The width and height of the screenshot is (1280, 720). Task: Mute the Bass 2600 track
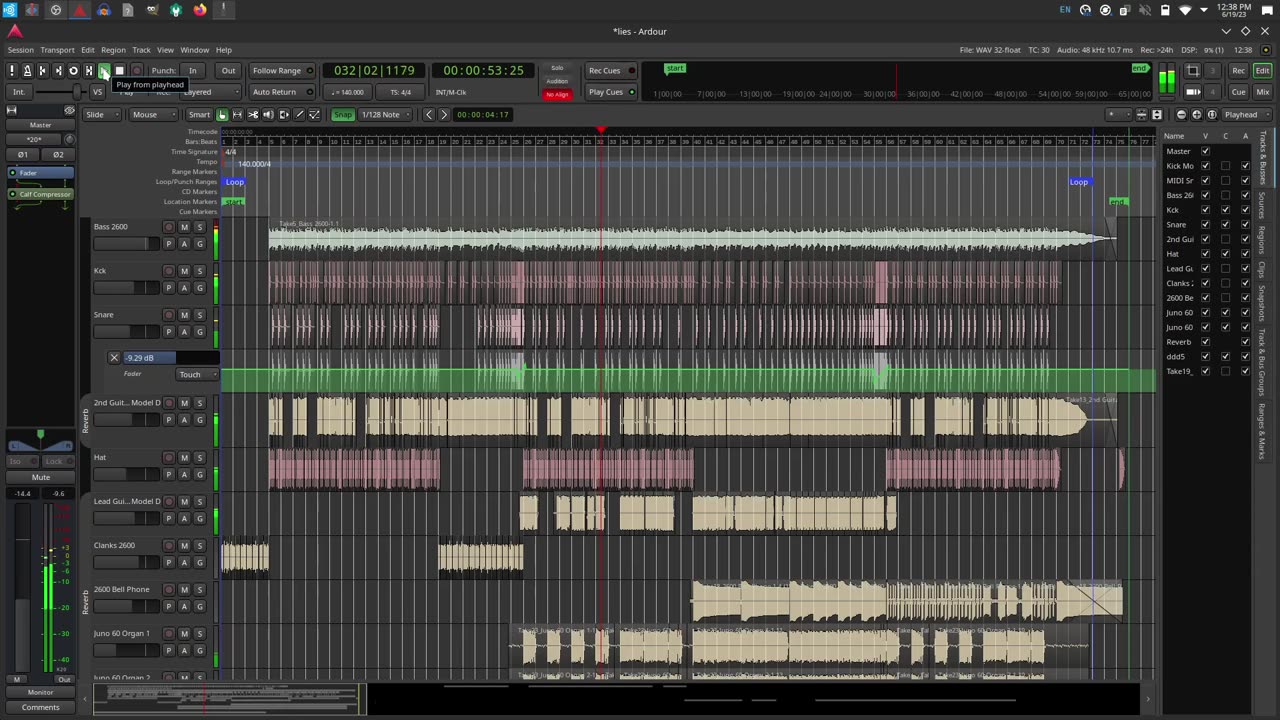tap(184, 227)
